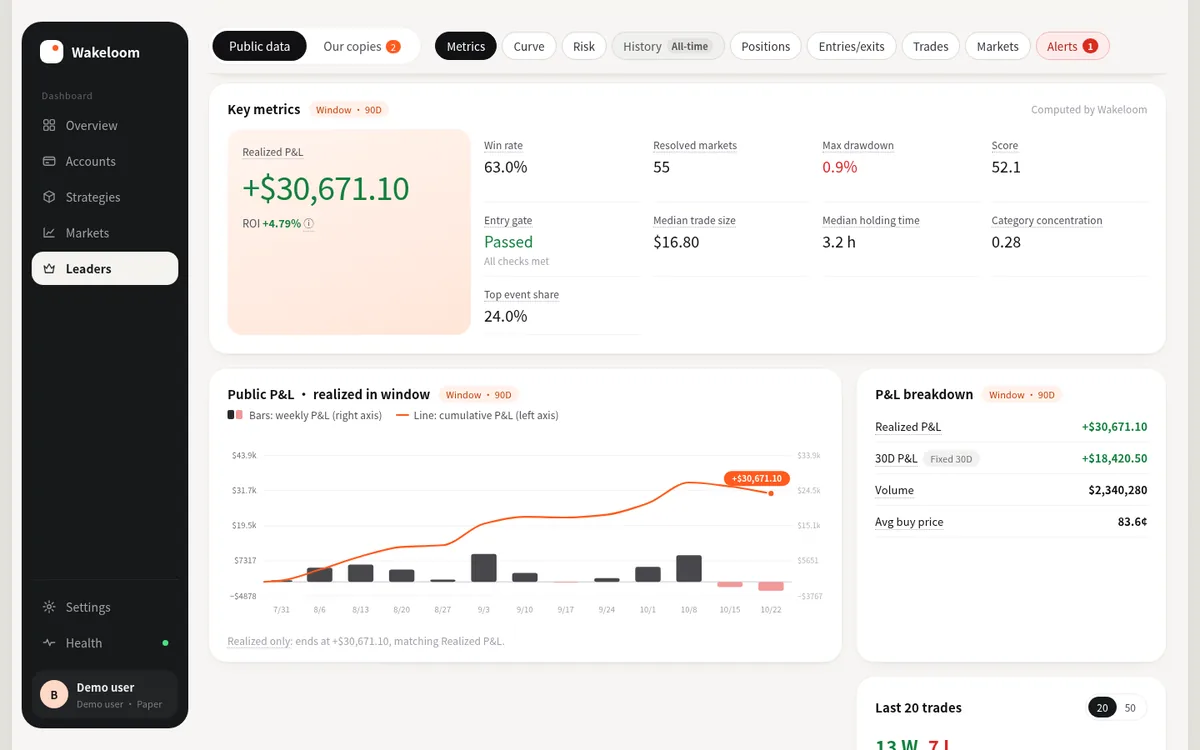Open the Demo user account card
Viewport: 1200px width, 750px height.
point(105,694)
